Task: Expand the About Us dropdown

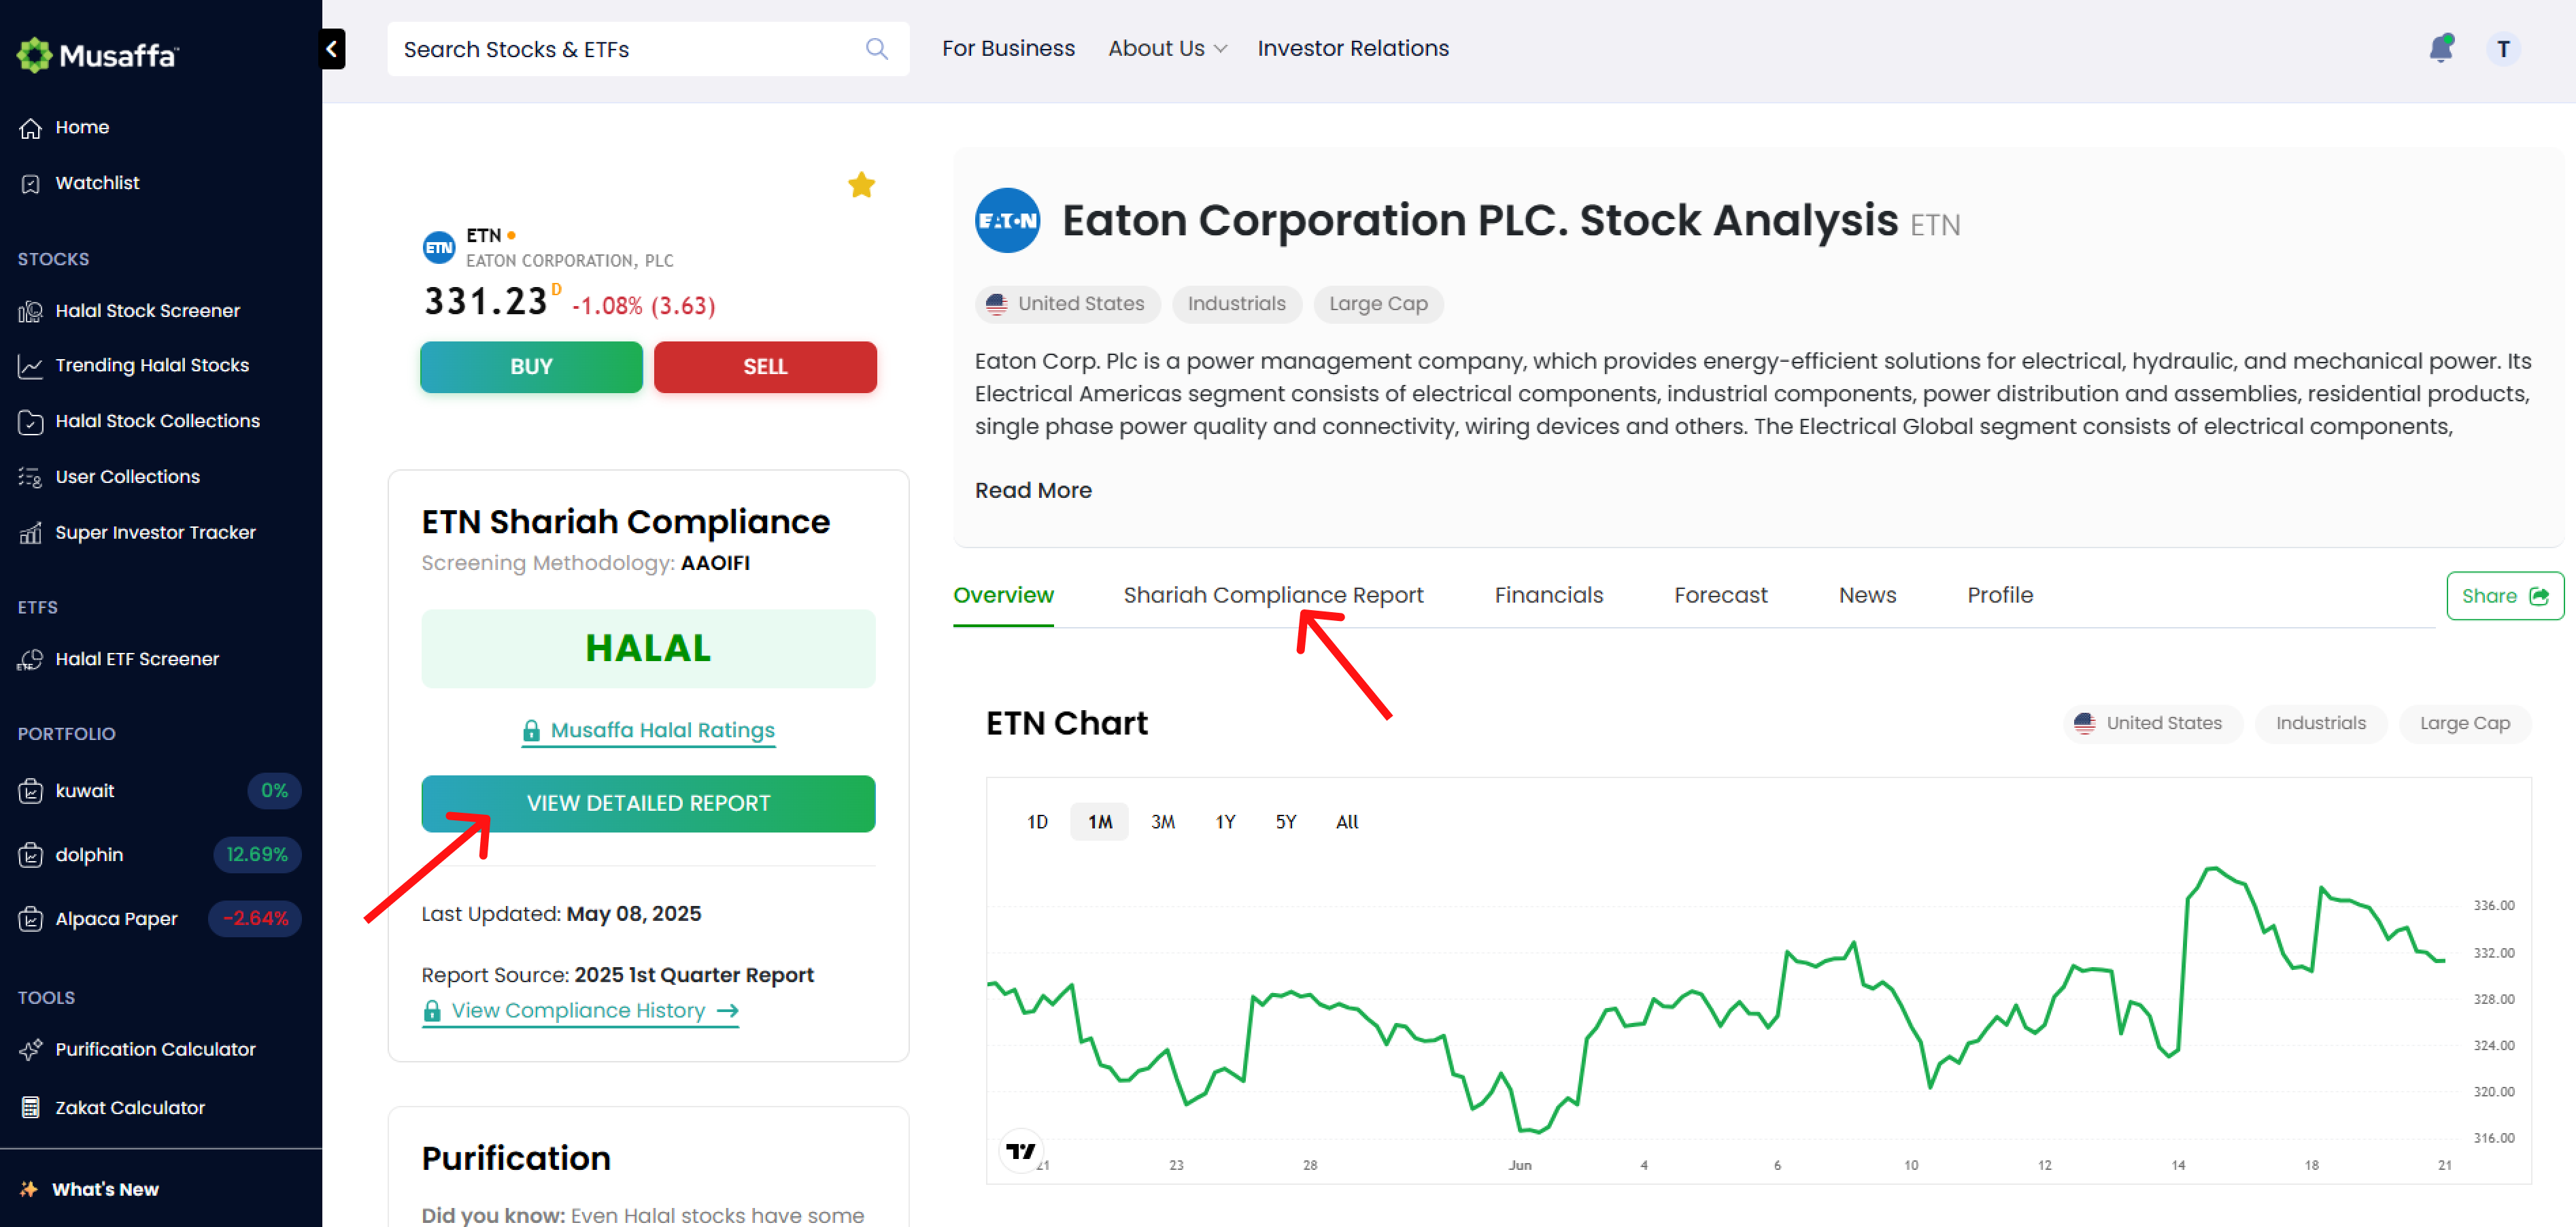Action: click(x=1167, y=48)
